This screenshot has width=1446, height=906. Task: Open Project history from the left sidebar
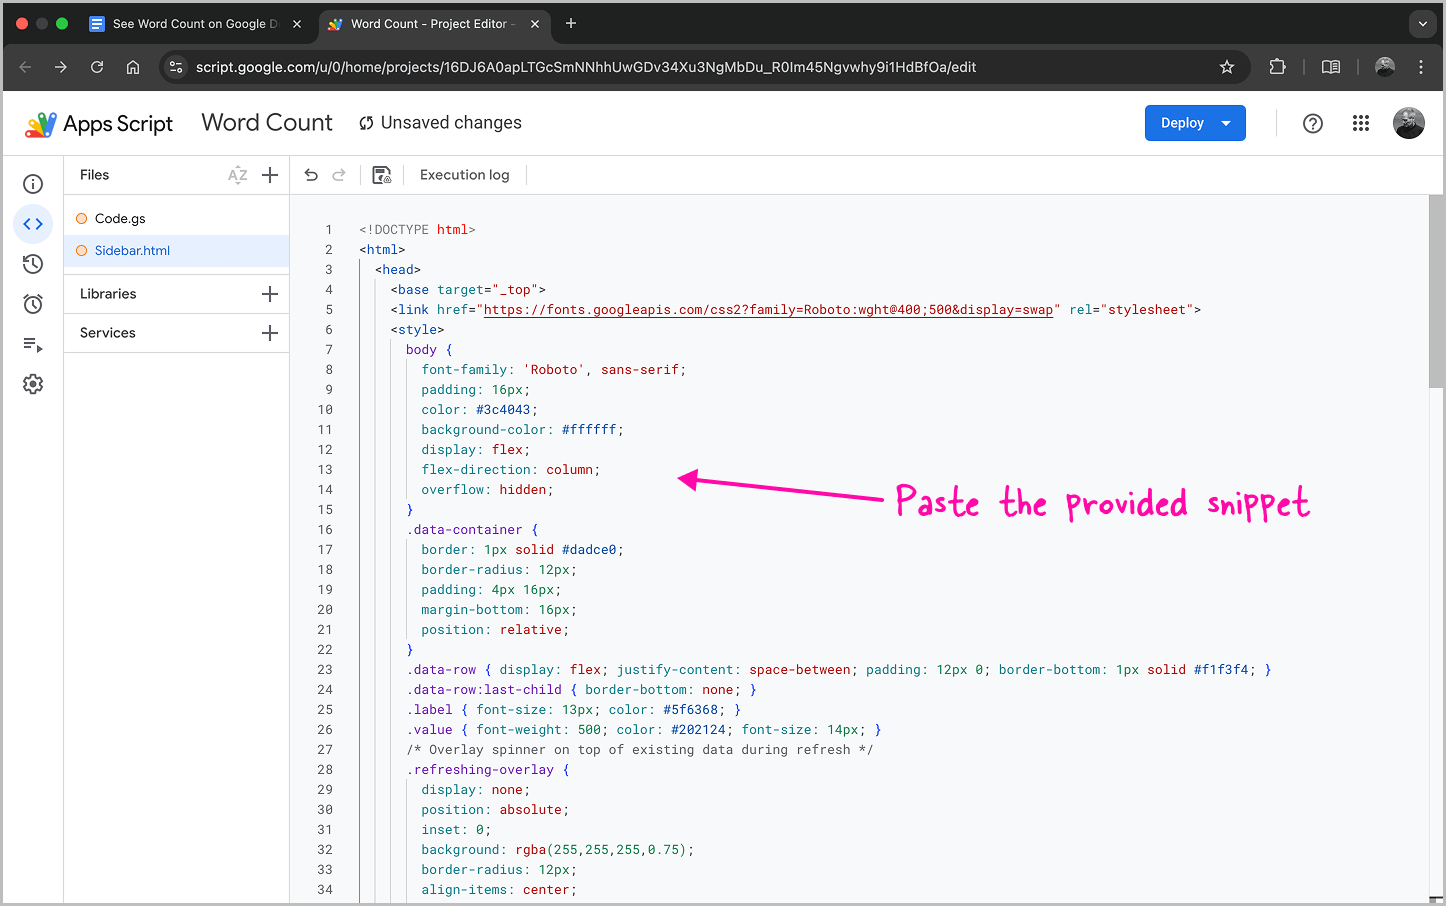[x=33, y=263]
